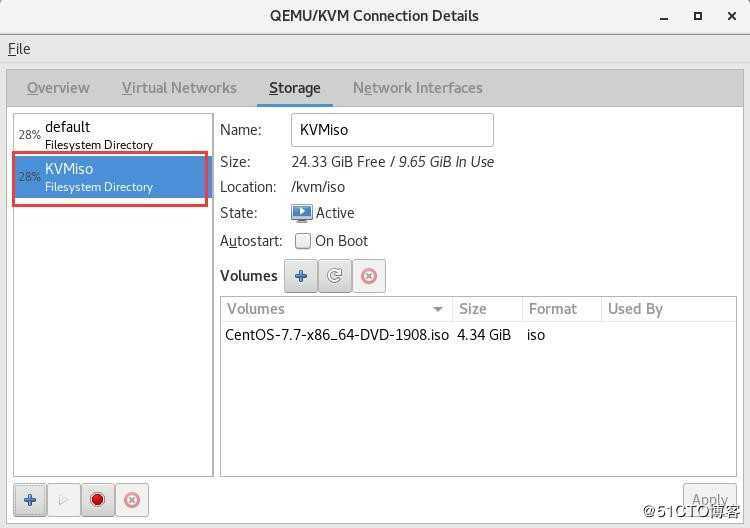Minimize the Connection Details window
The width and height of the screenshot is (750, 528).
click(663, 17)
